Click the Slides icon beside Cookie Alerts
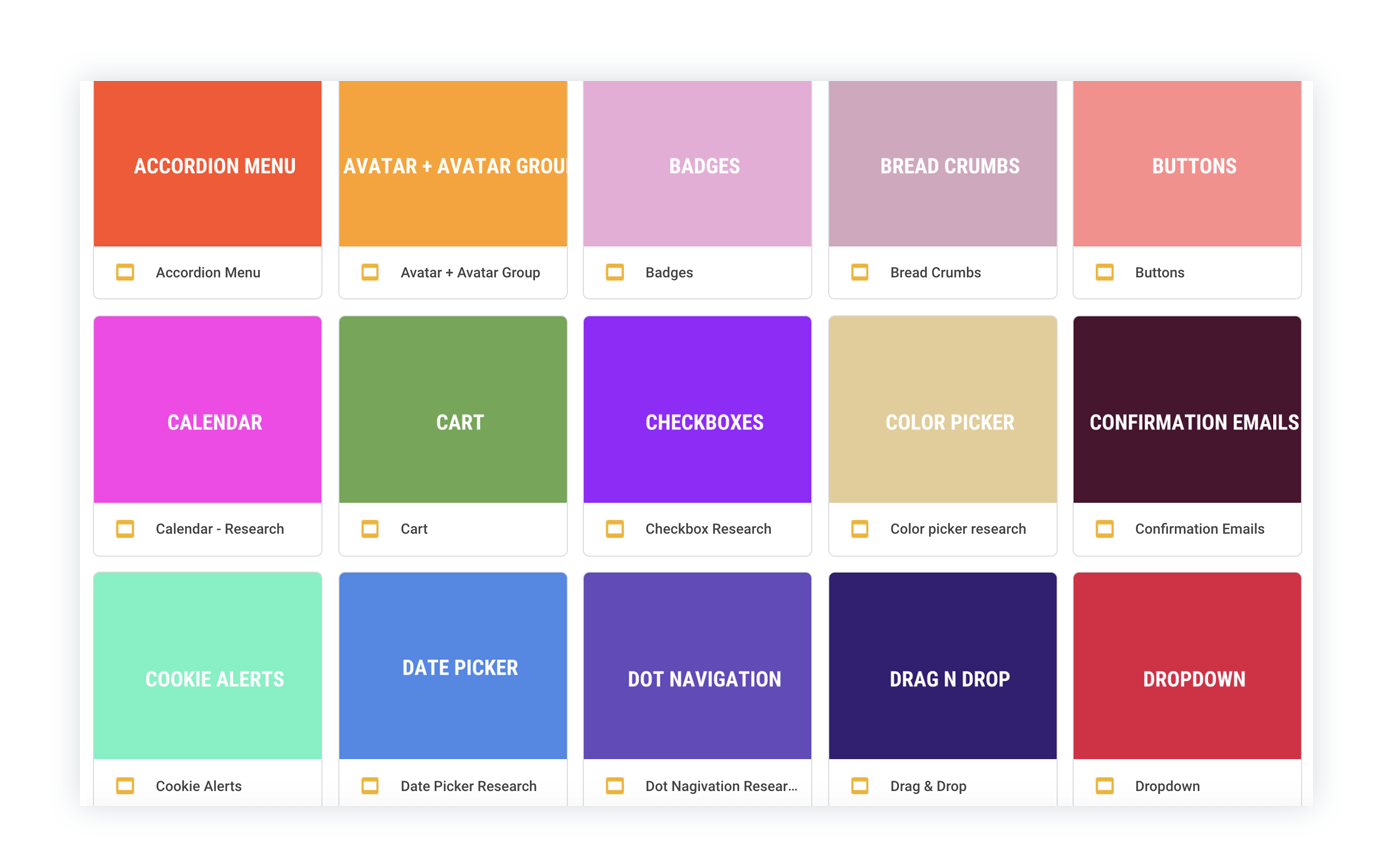This screenshot has width=1400, height=849. tap(125, 786)
